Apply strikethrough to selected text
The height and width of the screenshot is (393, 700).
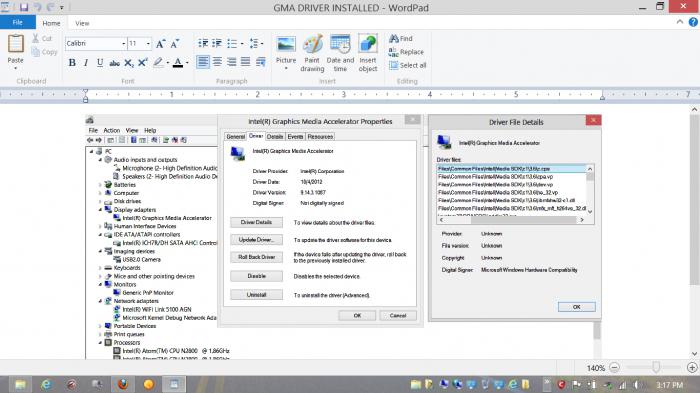(x=114, y=63)
